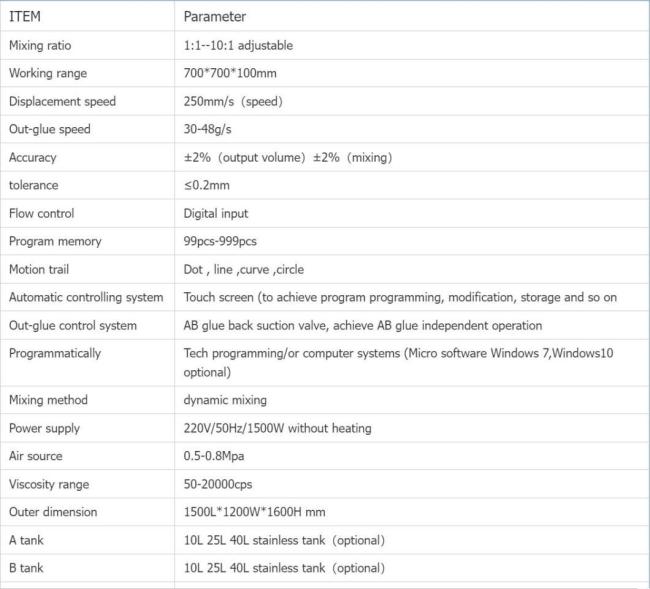Click the 700*700*100mm working range value
Screen dimensions: 650x589
click(x=232, y=73)
